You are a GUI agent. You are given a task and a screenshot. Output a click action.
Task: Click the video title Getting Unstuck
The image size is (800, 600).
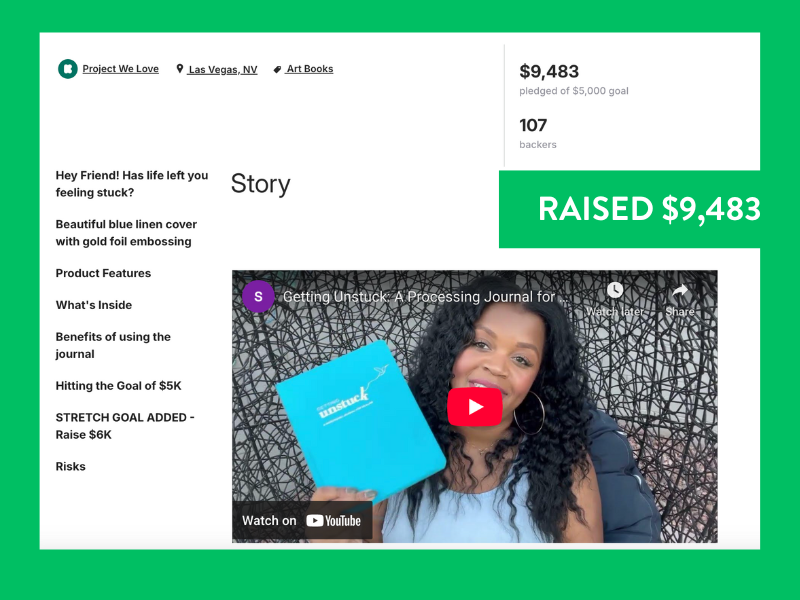(x=424, y=297)
